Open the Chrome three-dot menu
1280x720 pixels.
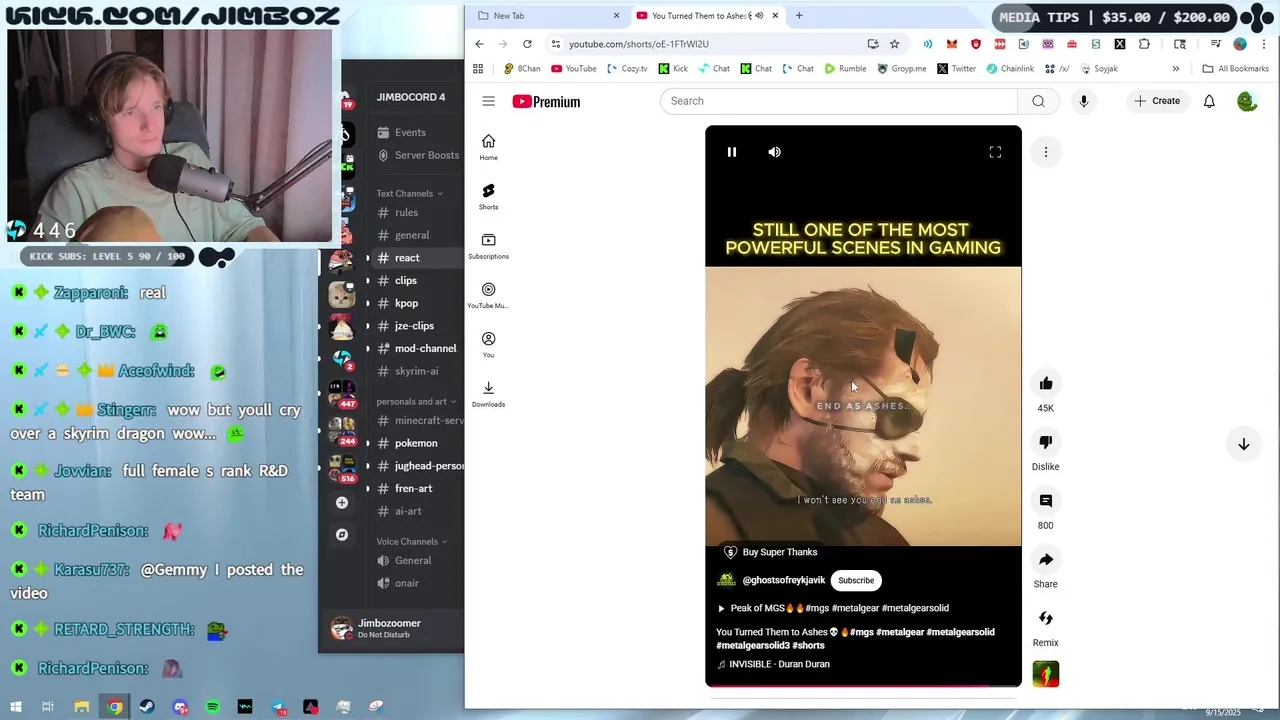1264,44
